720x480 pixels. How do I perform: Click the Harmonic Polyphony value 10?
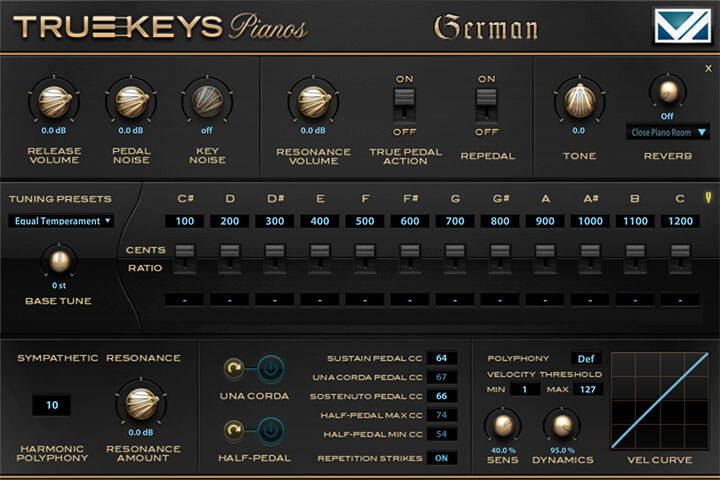click(52, 405)
